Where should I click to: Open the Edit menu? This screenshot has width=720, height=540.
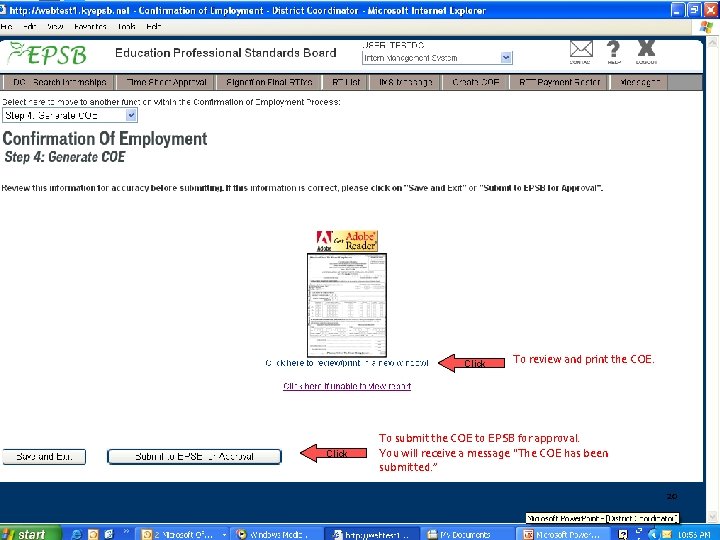point(29,27)
